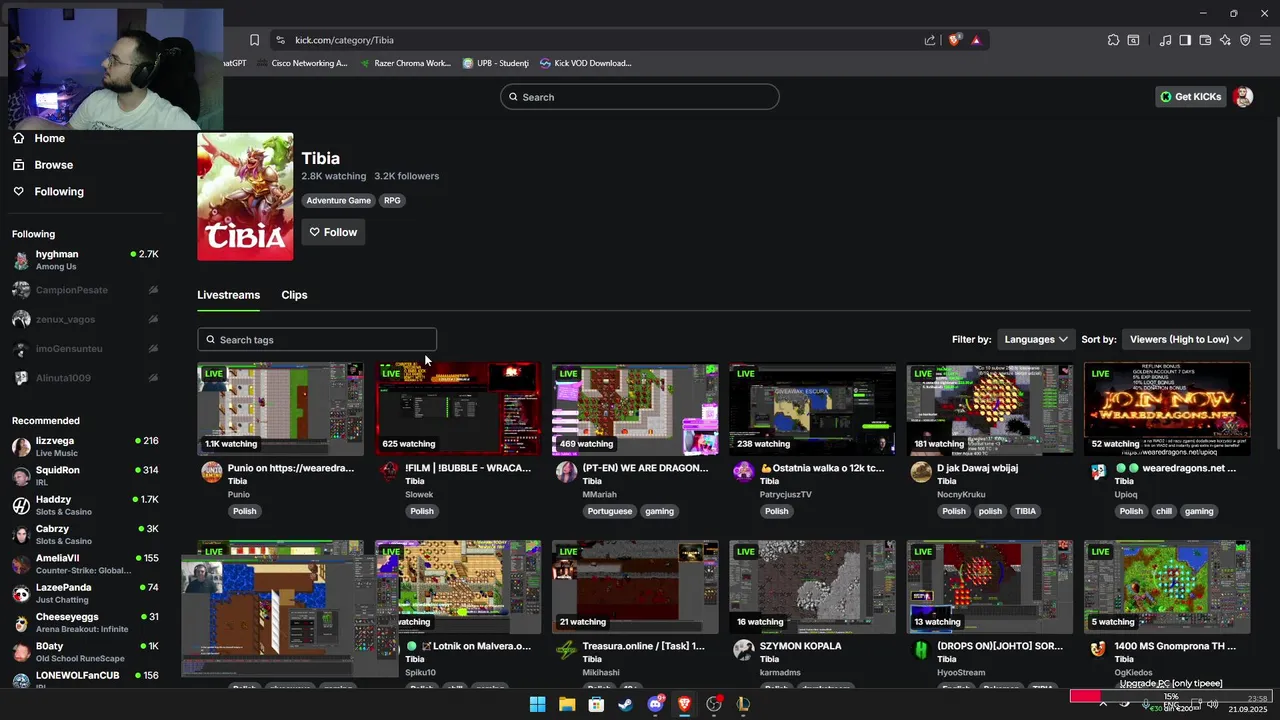Open CampionPesate offline channel
Image resolution: width=1280 pixels, height=720 pixels.
pyautogui.click(x=85, y=290)
